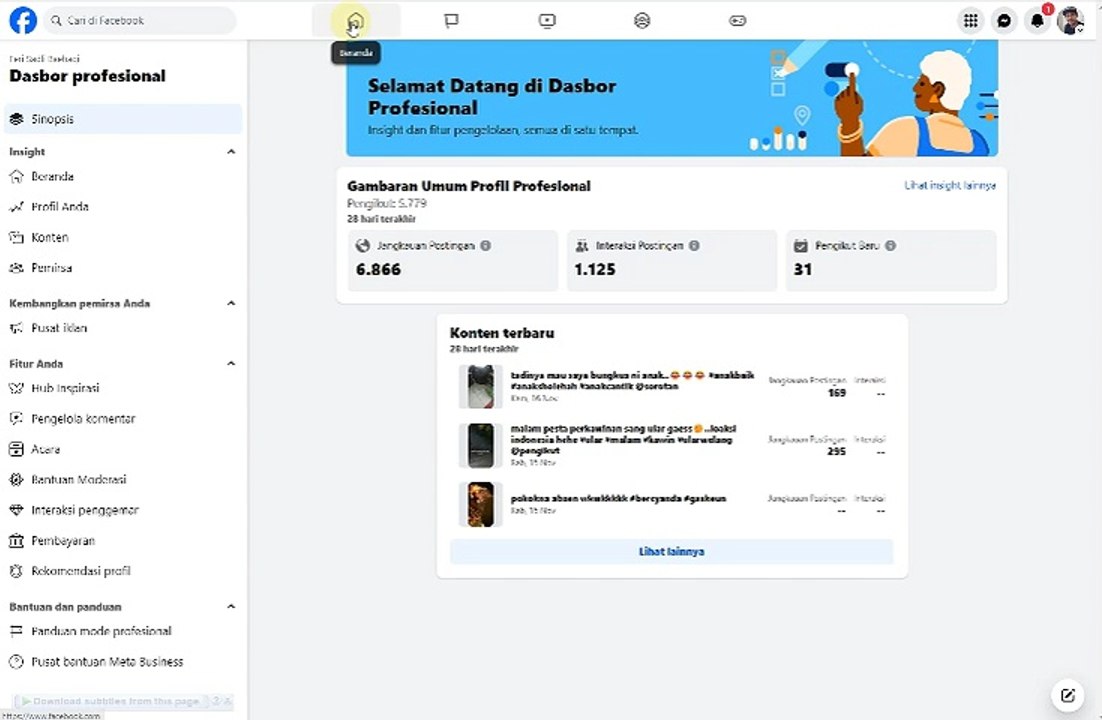Viewport: 1102px width, 720px height.
Task: Click the Lihat lainnya button
Action: pos(671,552)
